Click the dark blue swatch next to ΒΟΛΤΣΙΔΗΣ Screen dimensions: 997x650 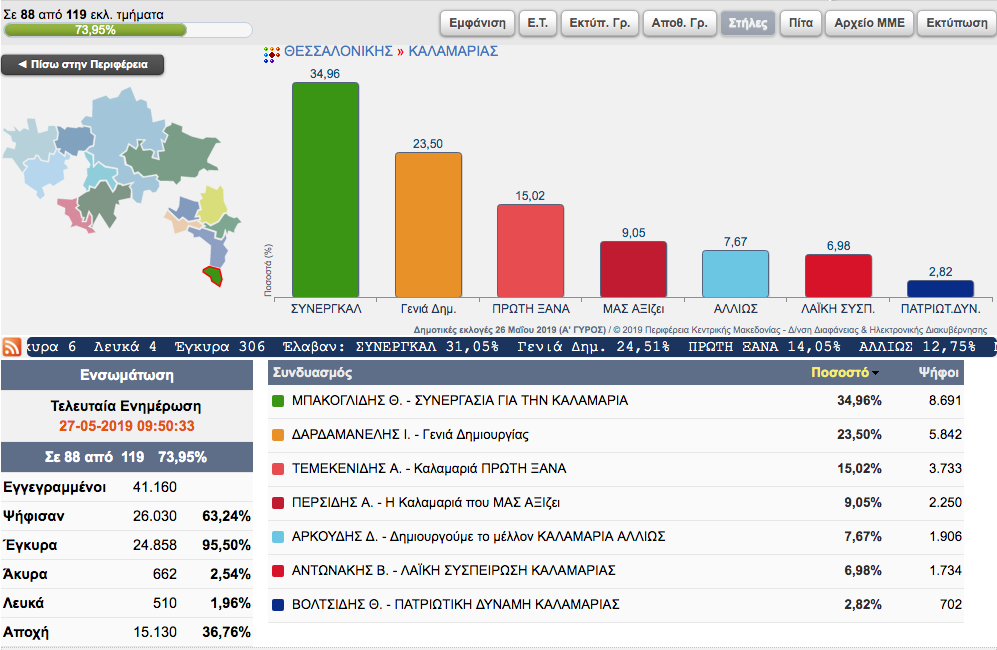click(280, 605)
